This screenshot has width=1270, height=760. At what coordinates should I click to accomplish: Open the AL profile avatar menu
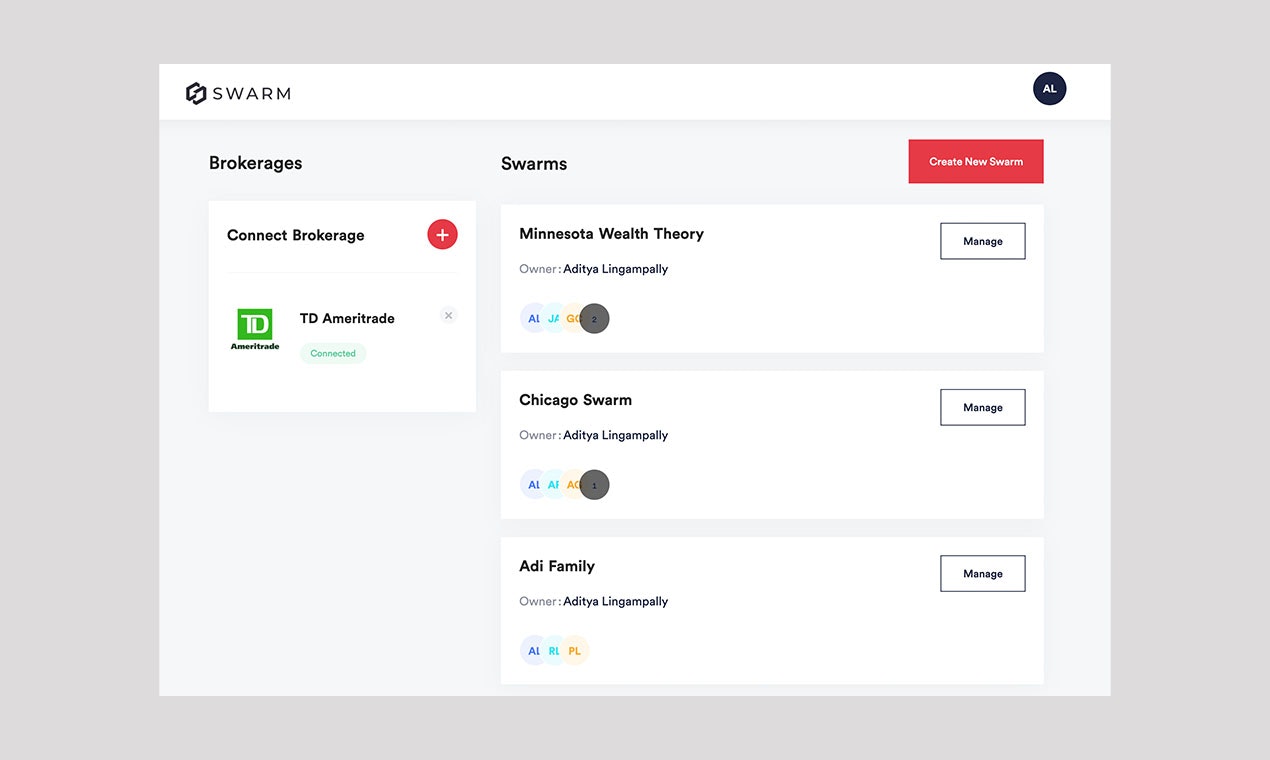click(1049, 88)
